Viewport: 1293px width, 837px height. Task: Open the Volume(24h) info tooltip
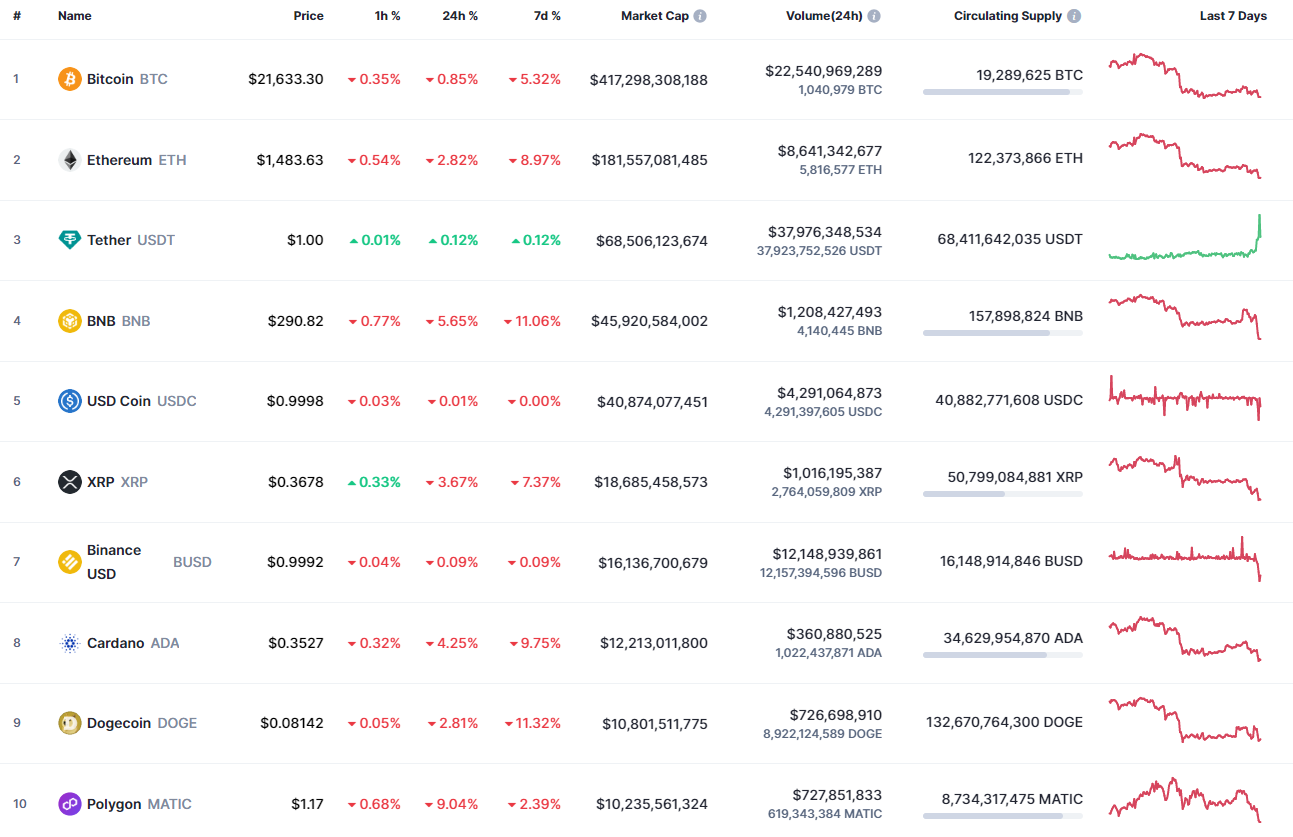874,15
